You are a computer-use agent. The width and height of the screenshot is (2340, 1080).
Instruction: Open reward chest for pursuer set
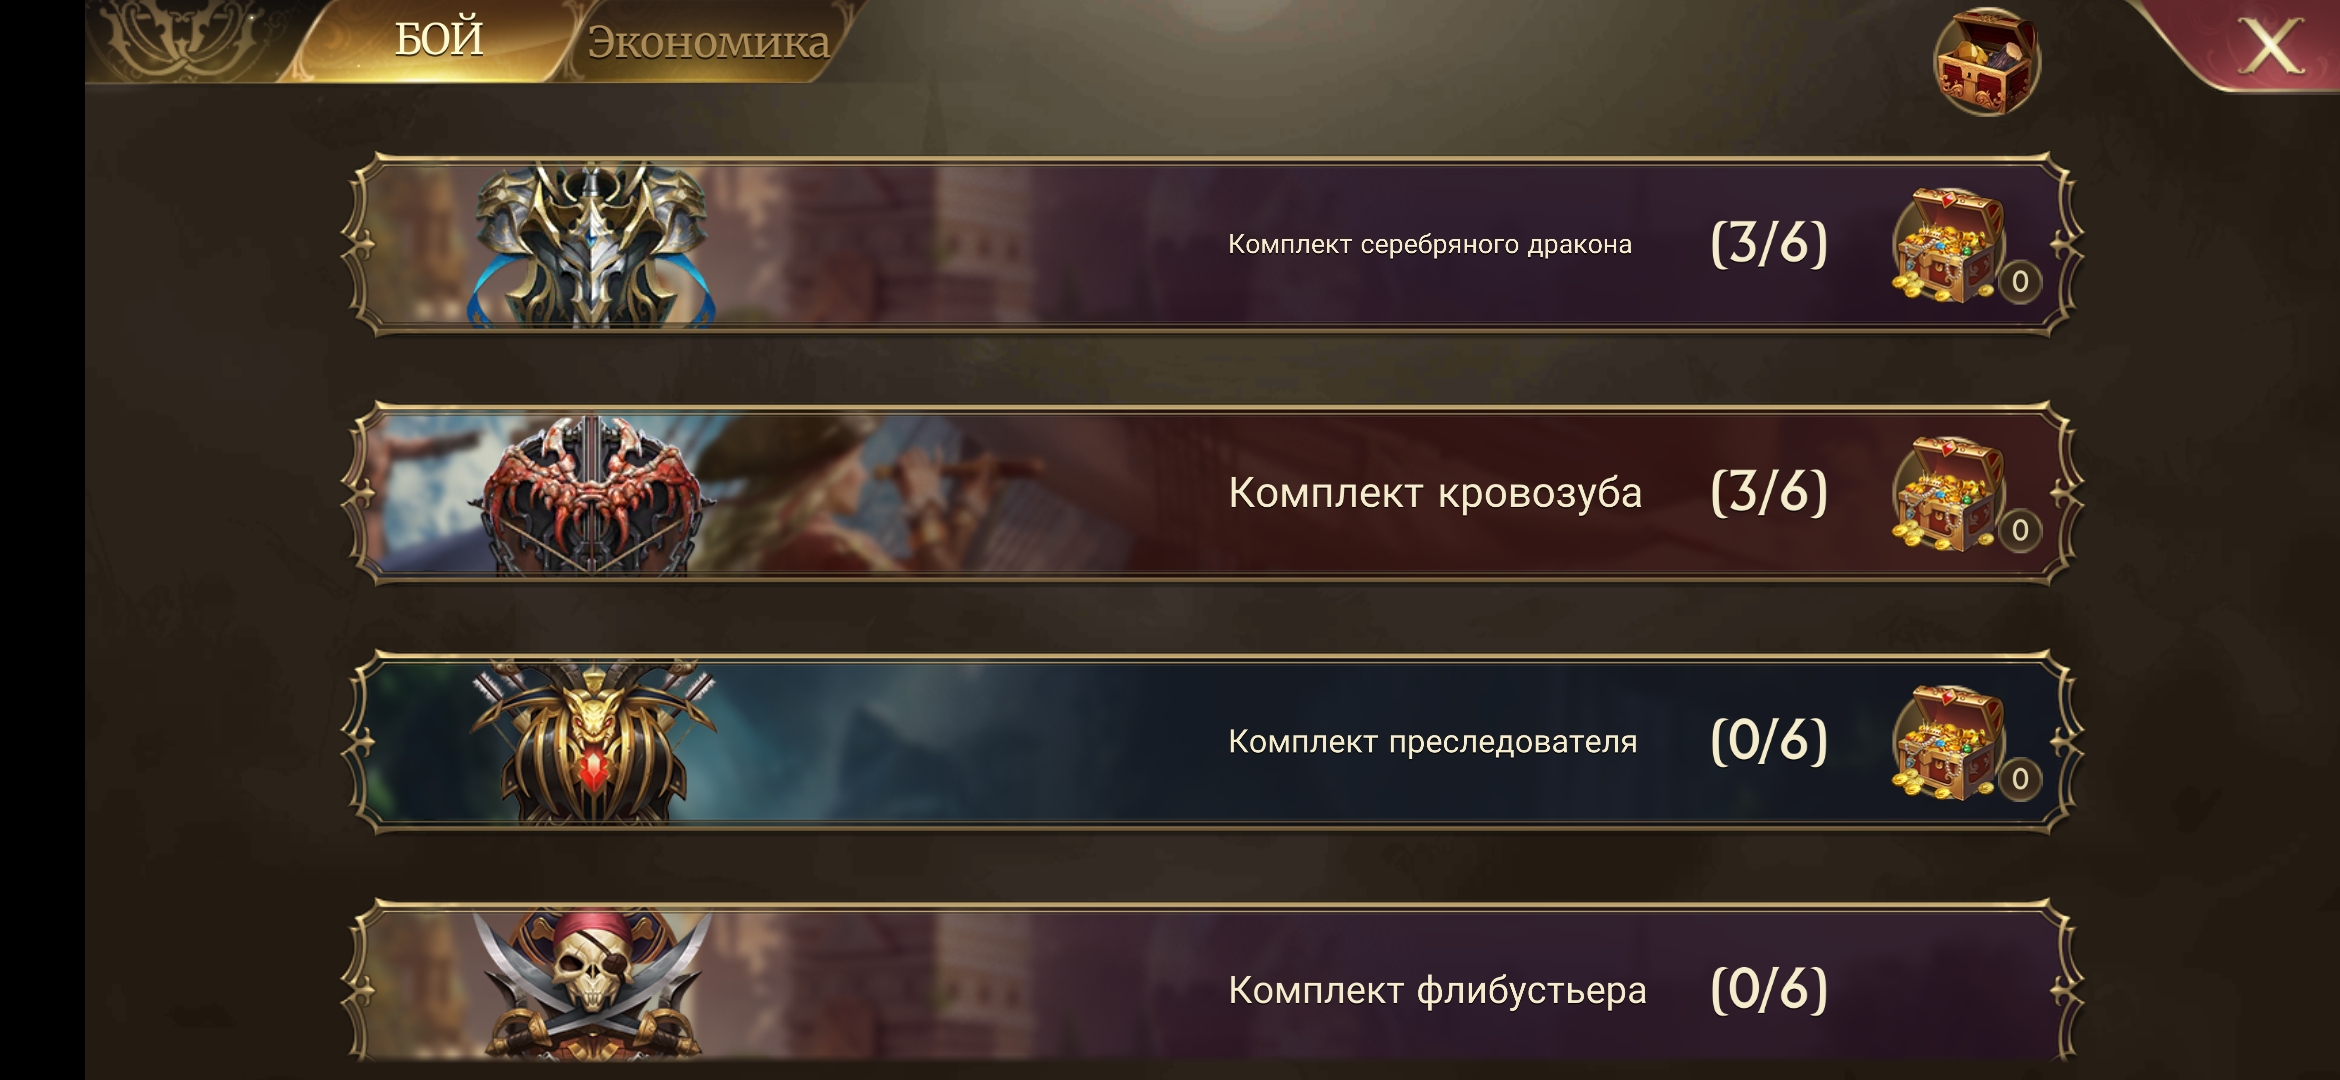click(1950, 743)
